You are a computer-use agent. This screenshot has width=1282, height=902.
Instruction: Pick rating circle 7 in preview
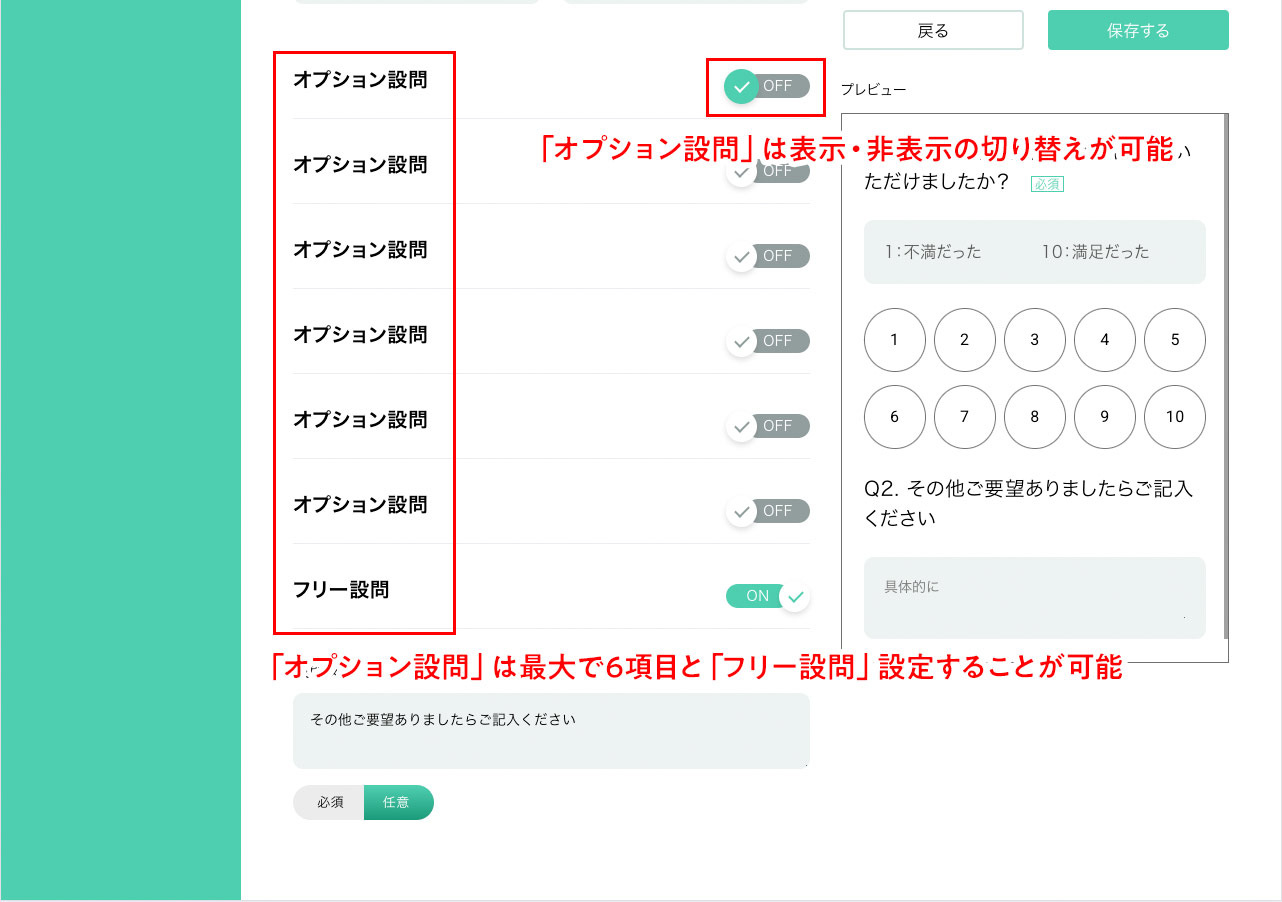point(965,417)
